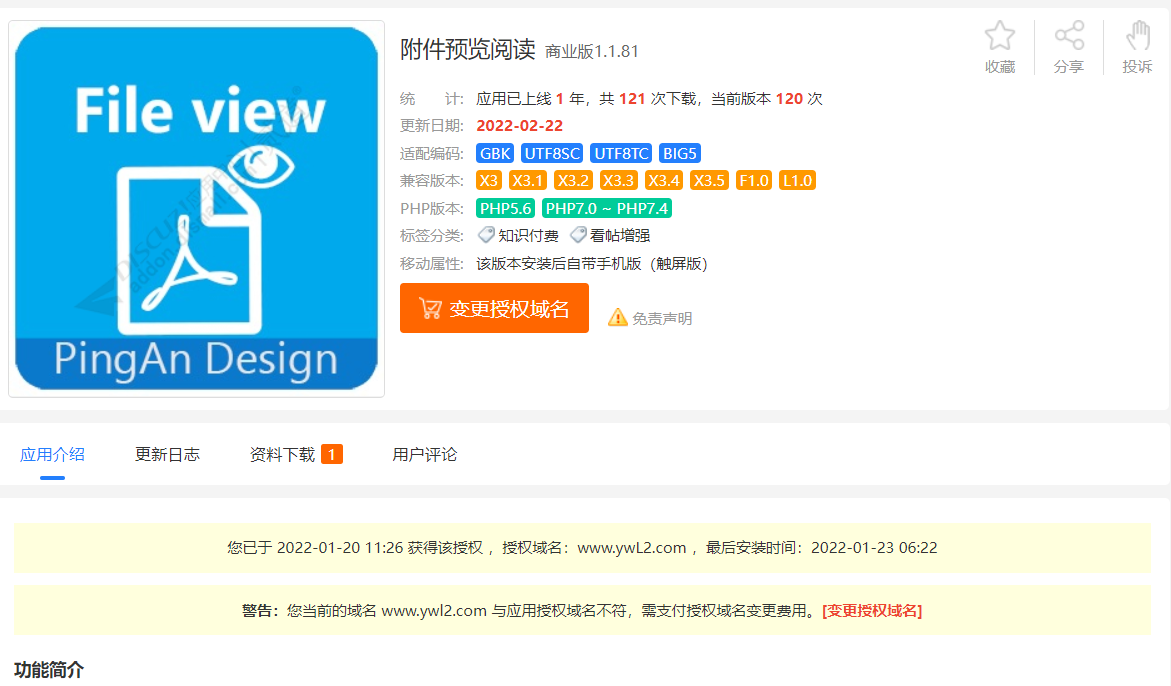Click the 知识付费 tag link
This screenshot has height=686, width=1171.
point(528,236)
